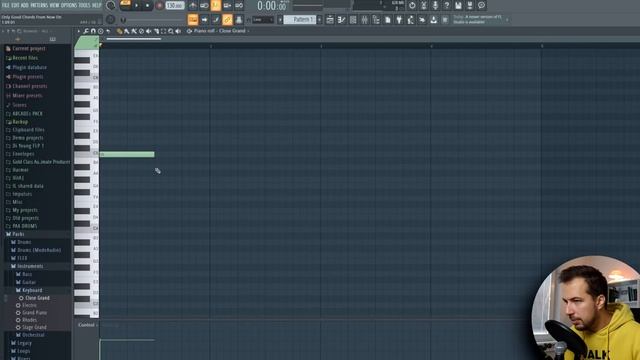Click the plug icon for plugin picker
Image resolution: width=640 pixels, height=360 pixels.
point(399,20)
